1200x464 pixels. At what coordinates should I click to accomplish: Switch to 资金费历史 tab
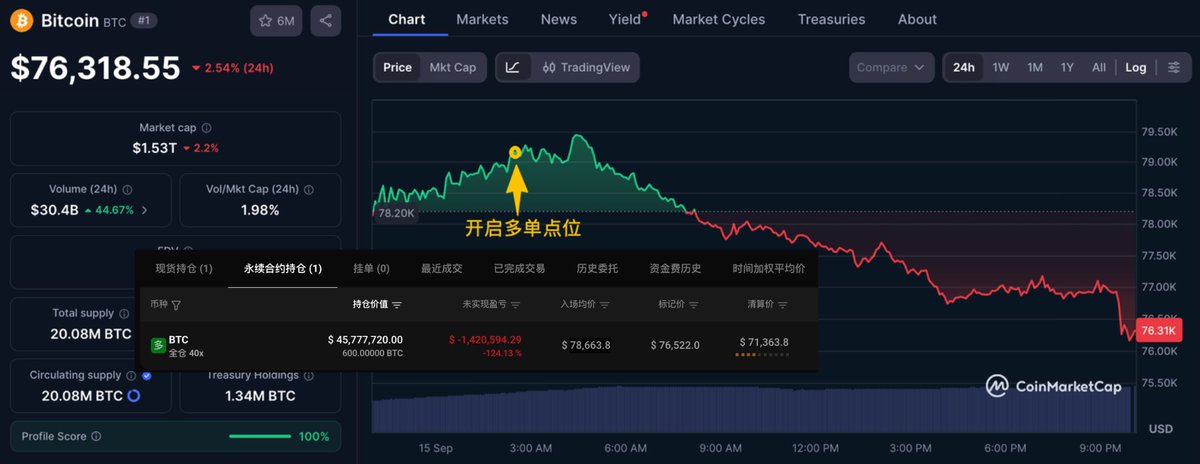675,268
